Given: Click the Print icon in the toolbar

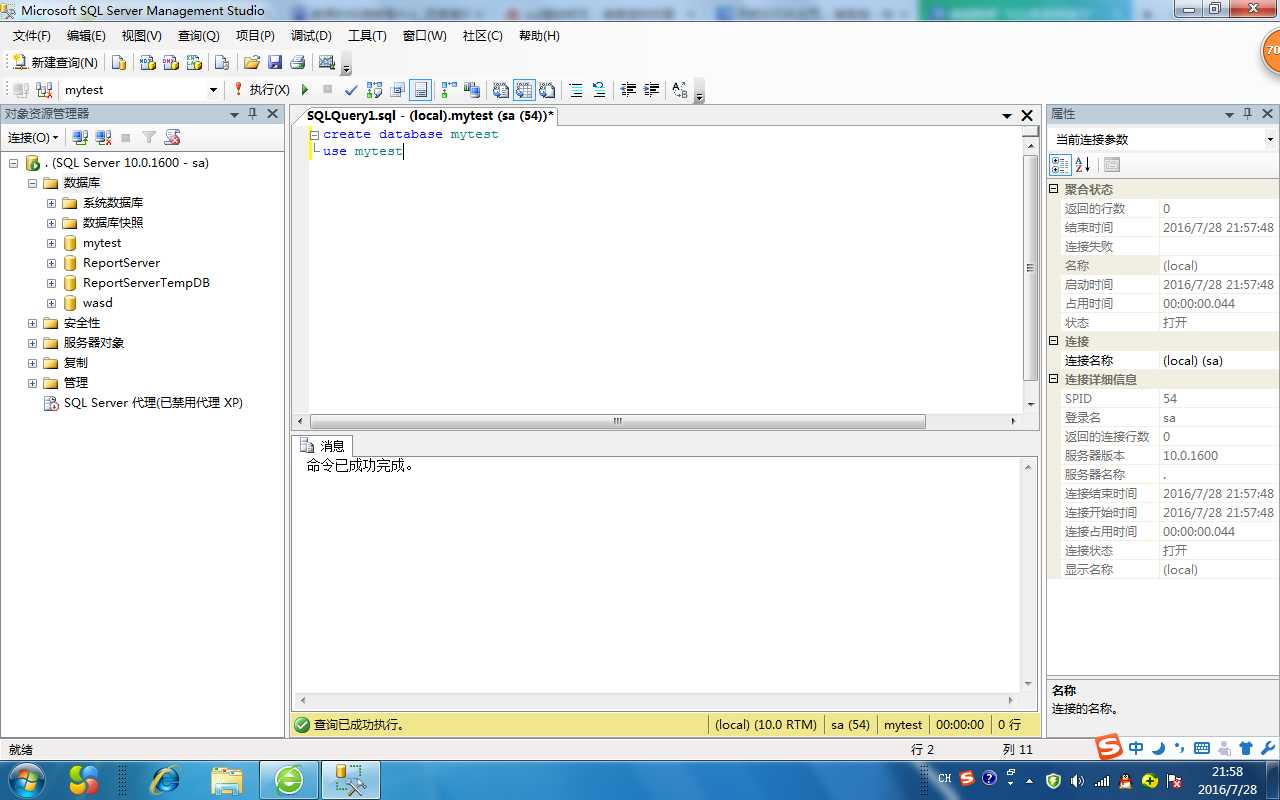Looking at the screenshot, I should [x=297, y=62].
